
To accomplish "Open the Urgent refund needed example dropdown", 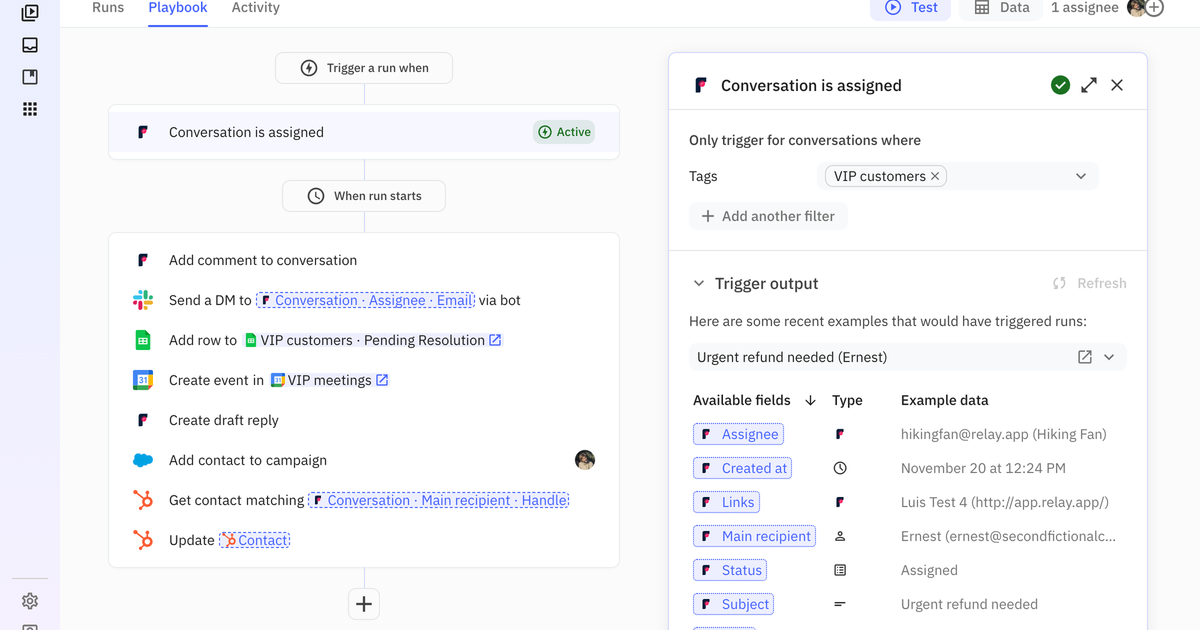I will (x=1109, y=356).
